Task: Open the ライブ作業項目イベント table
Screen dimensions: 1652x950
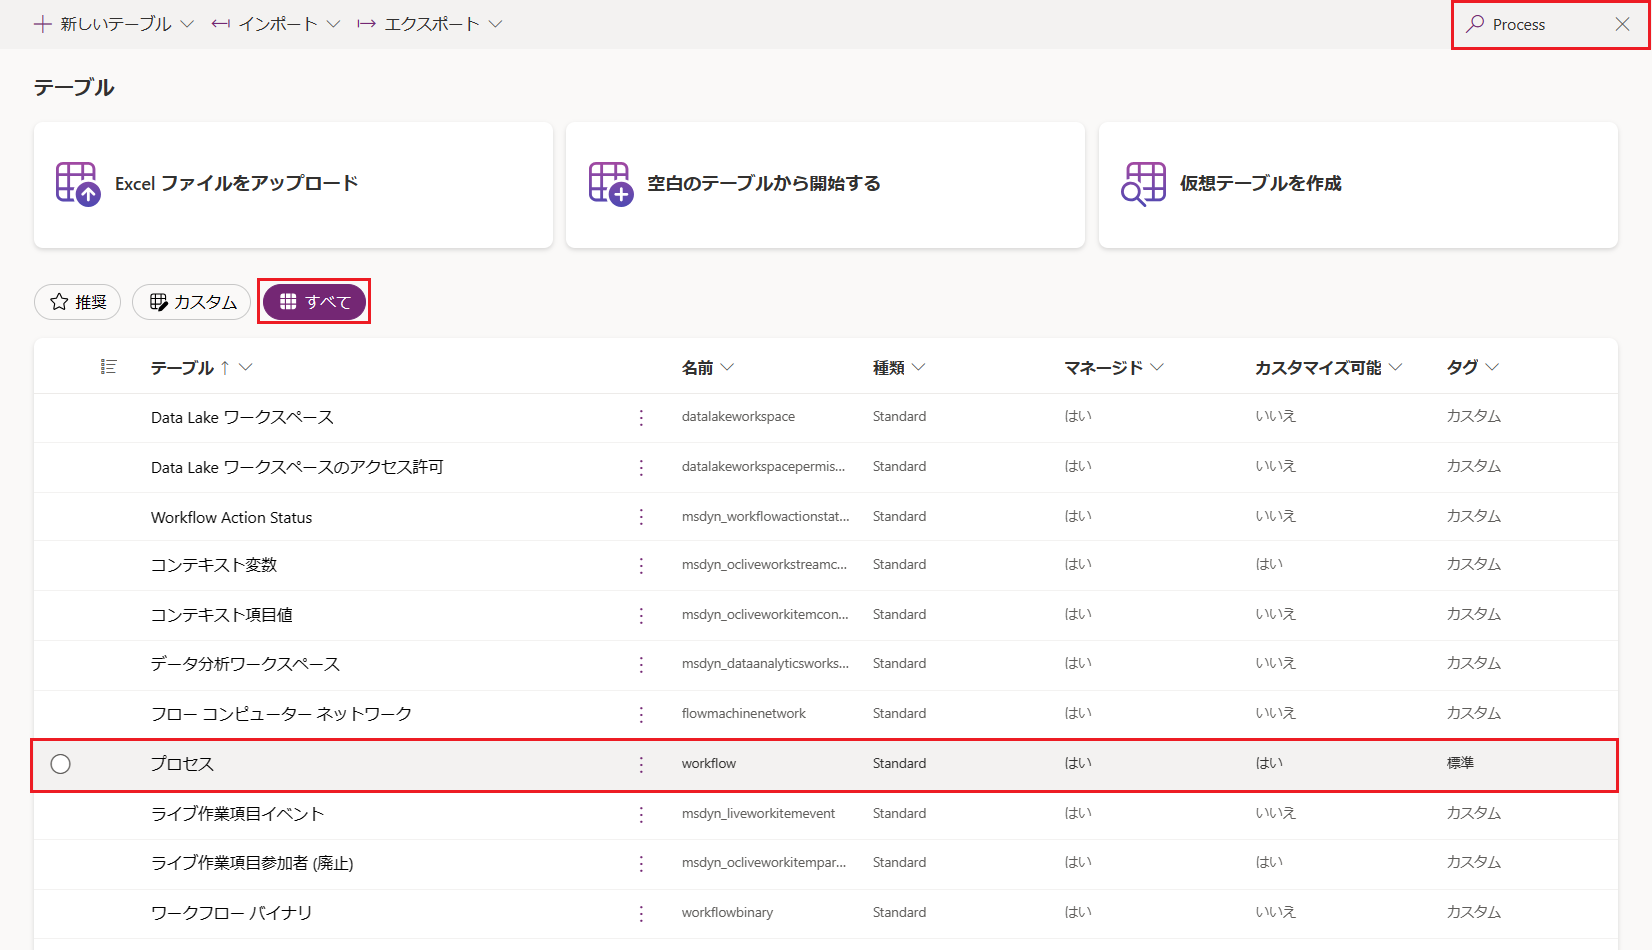Action: 238,814
